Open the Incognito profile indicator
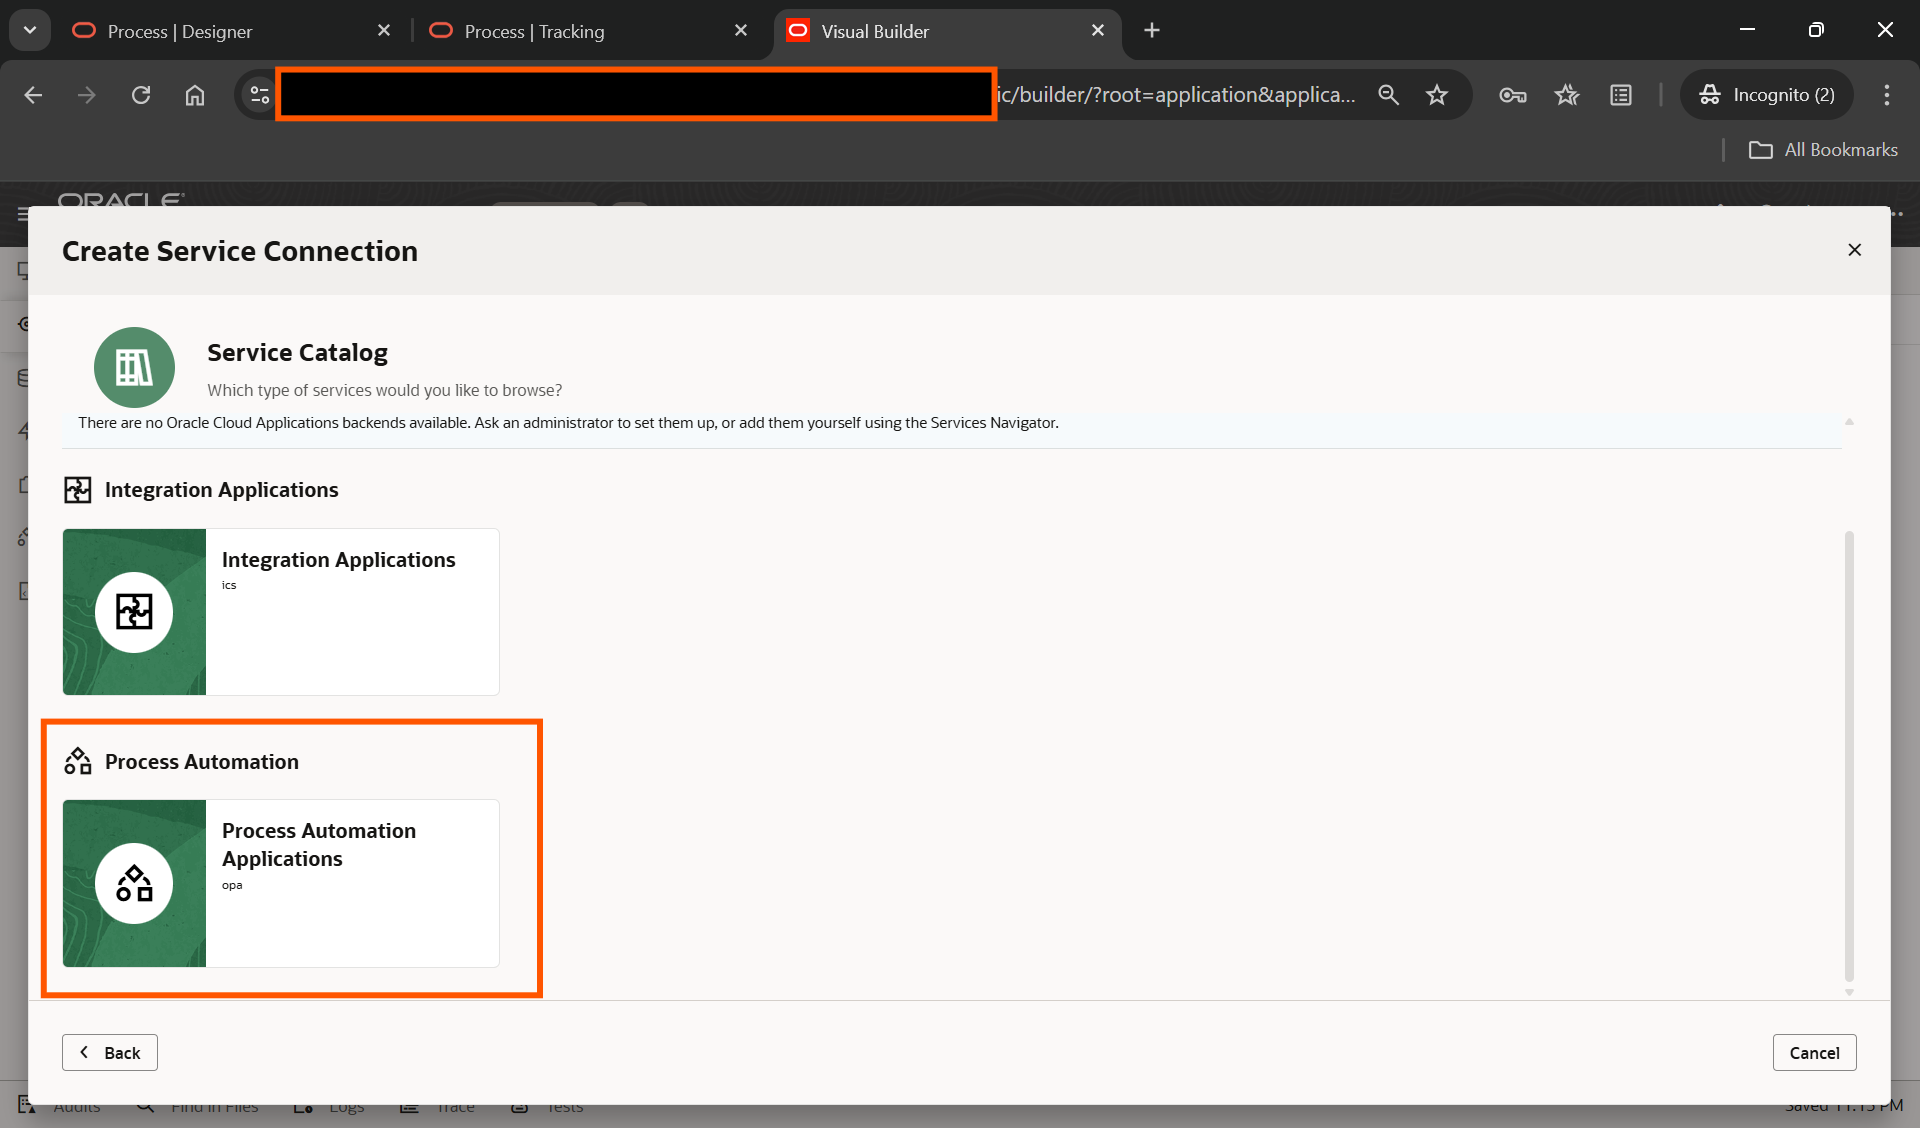 point(1766,95)
